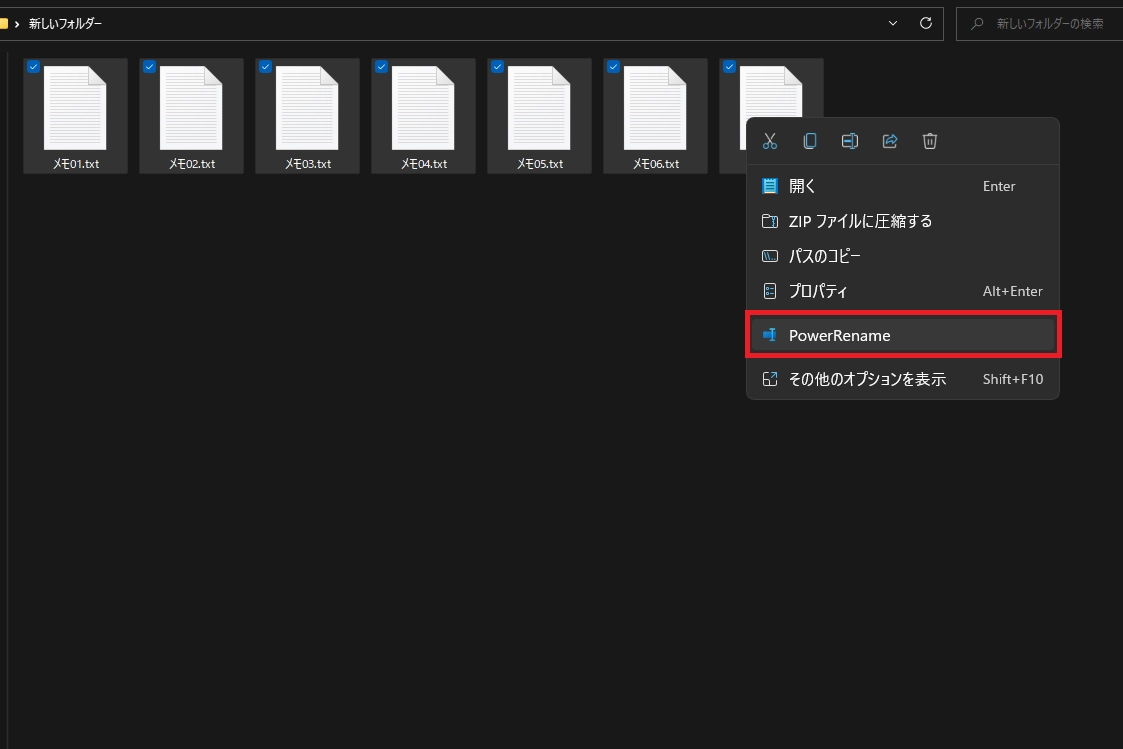Click the Share icon in context menu

pos(890,141)
